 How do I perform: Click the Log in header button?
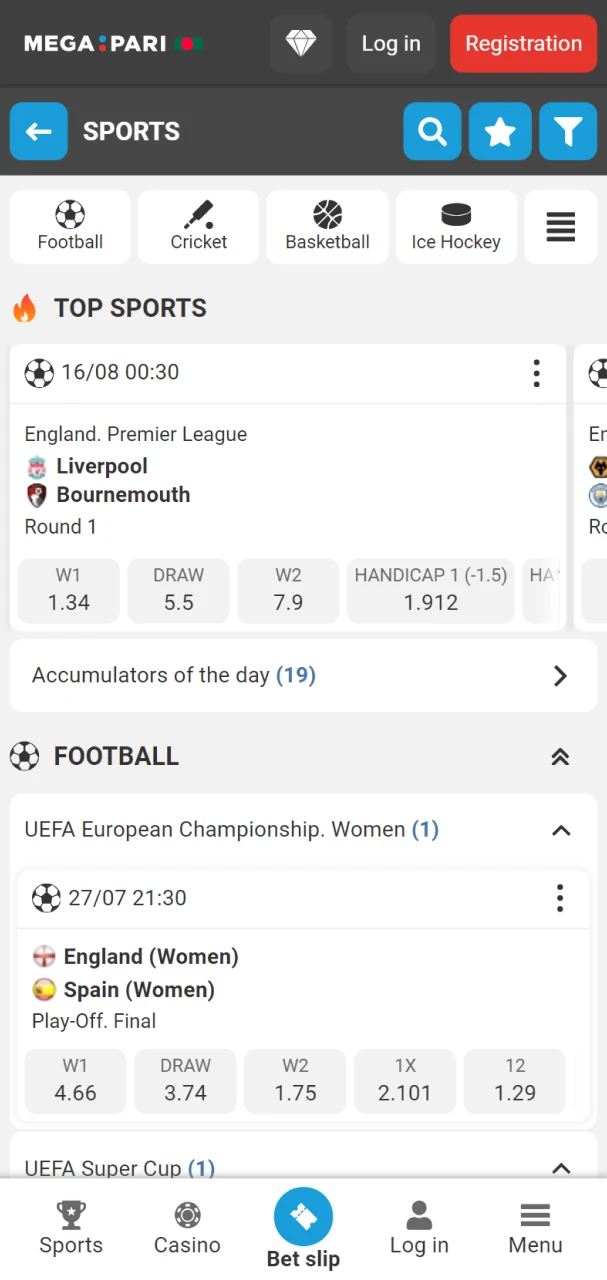point(391,44)
